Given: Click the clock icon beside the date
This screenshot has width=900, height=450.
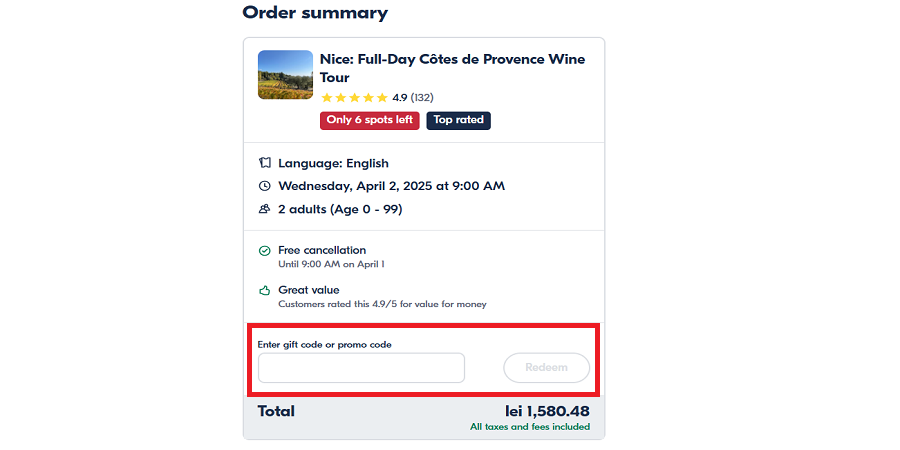Looking at the screenshot, I should click(265, 186).
